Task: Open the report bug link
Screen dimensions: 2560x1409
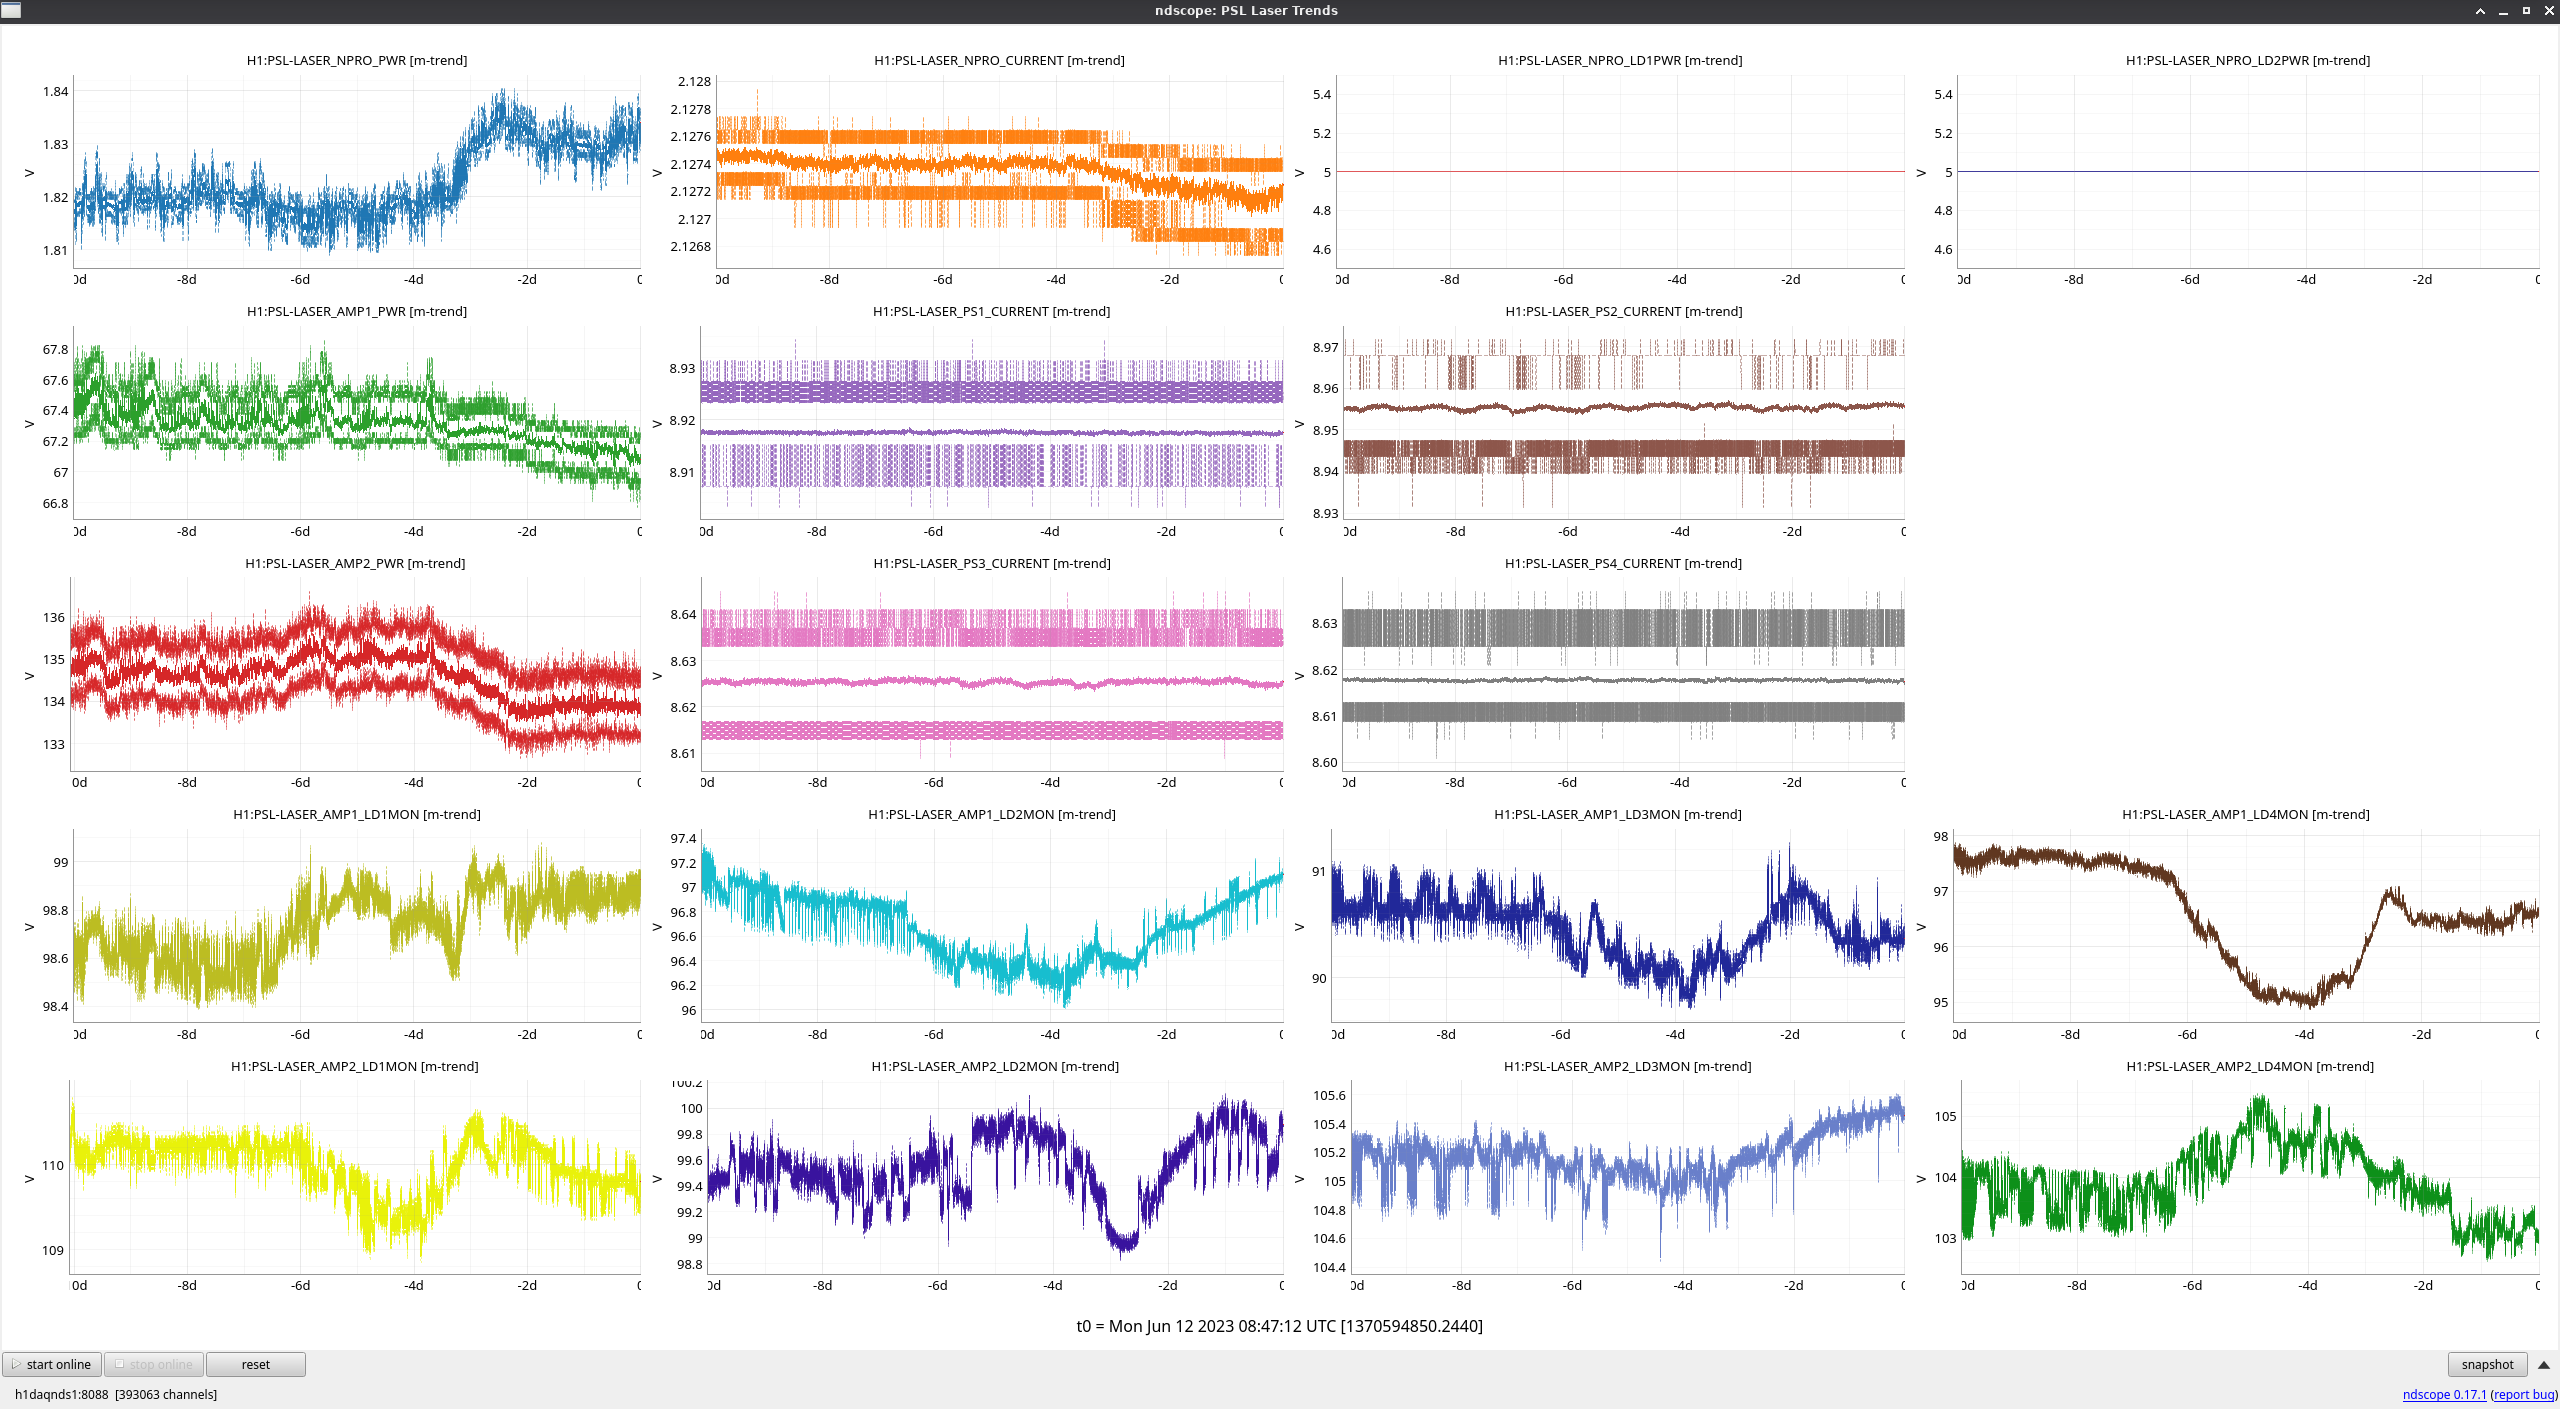Action: [2523, 1394]
